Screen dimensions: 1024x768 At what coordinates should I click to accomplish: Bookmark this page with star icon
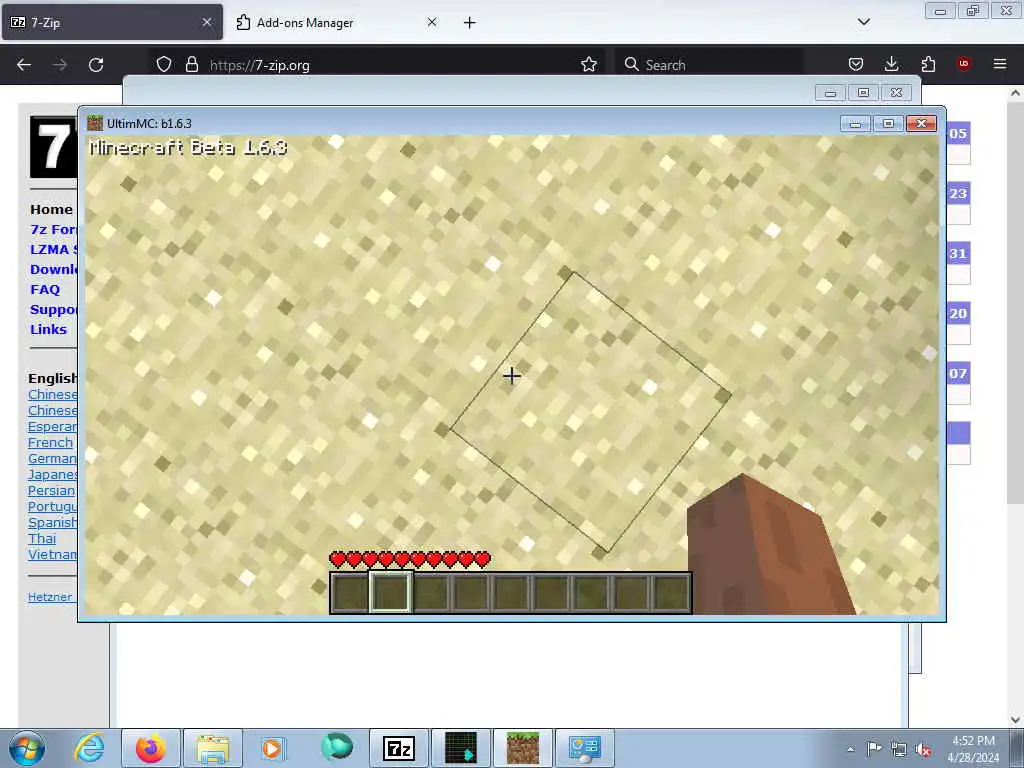[x=589, y=65]
